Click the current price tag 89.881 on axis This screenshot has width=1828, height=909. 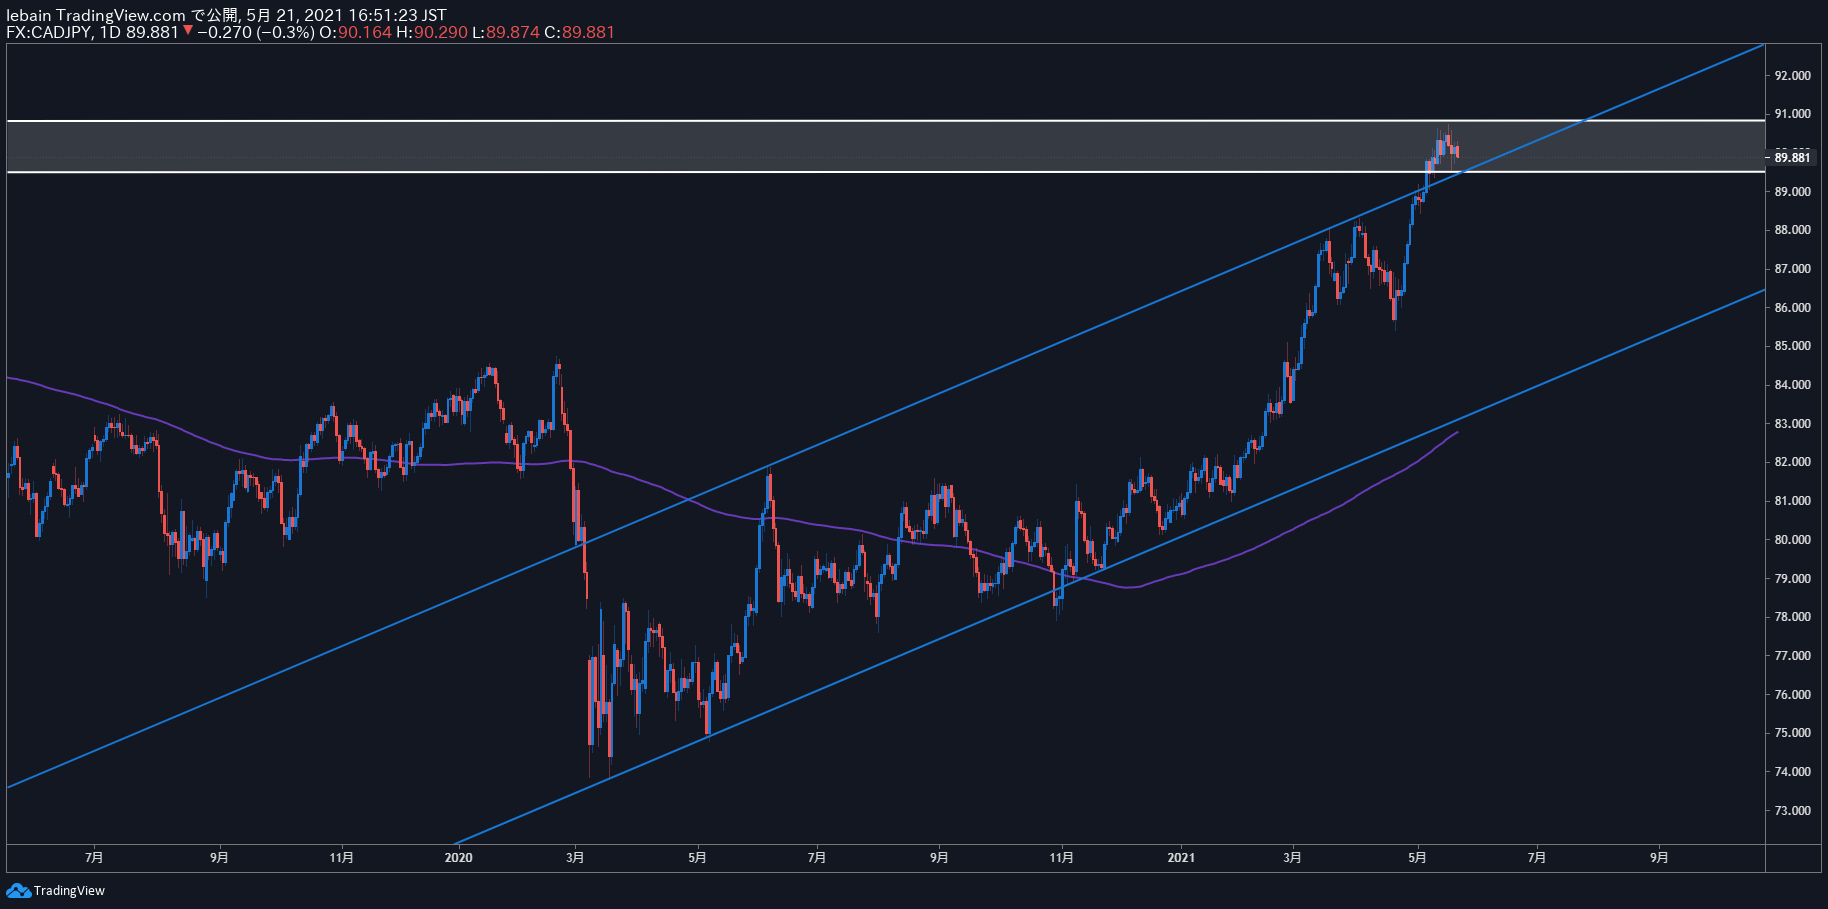coord(1792,157)
